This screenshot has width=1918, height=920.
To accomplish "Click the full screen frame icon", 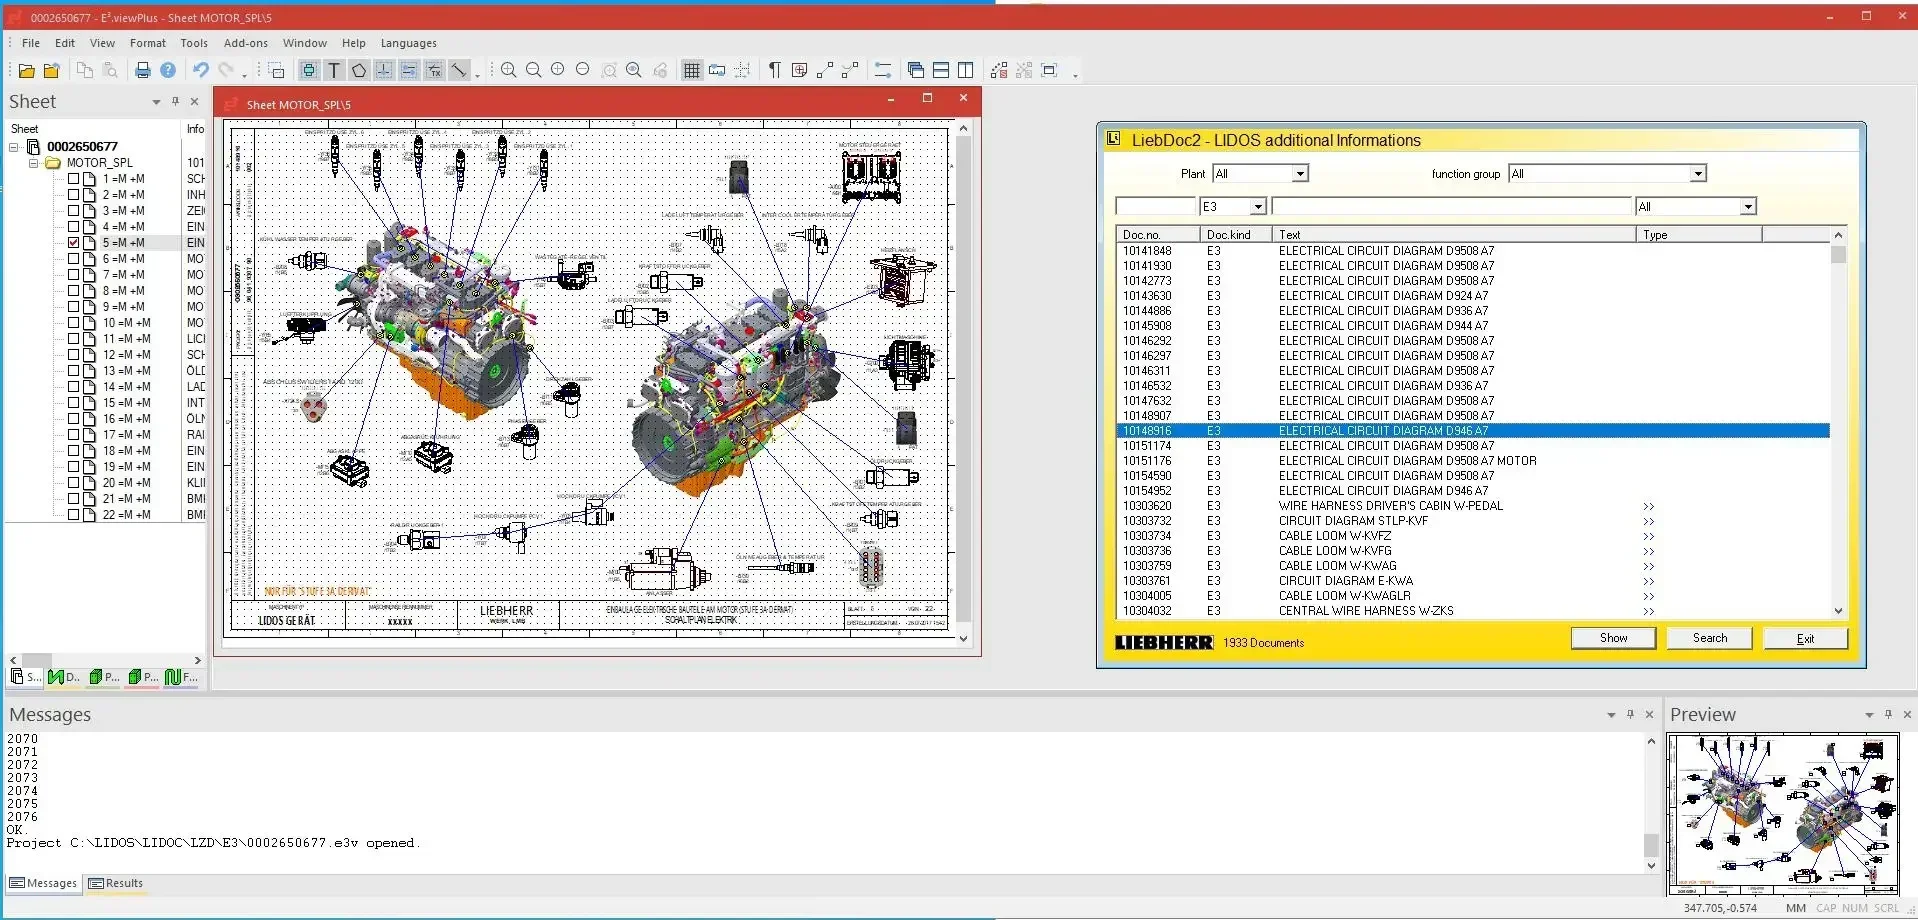I will 1049,70.
